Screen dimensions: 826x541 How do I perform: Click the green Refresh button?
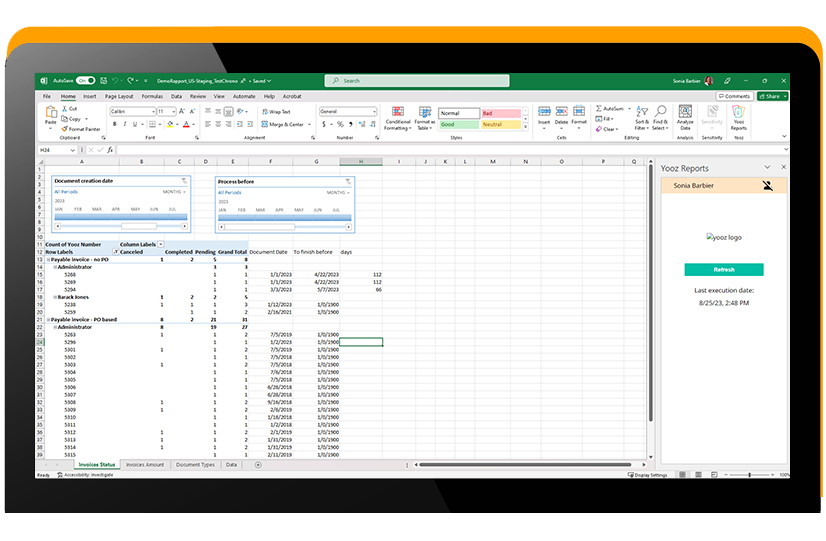tap(724, 270)
